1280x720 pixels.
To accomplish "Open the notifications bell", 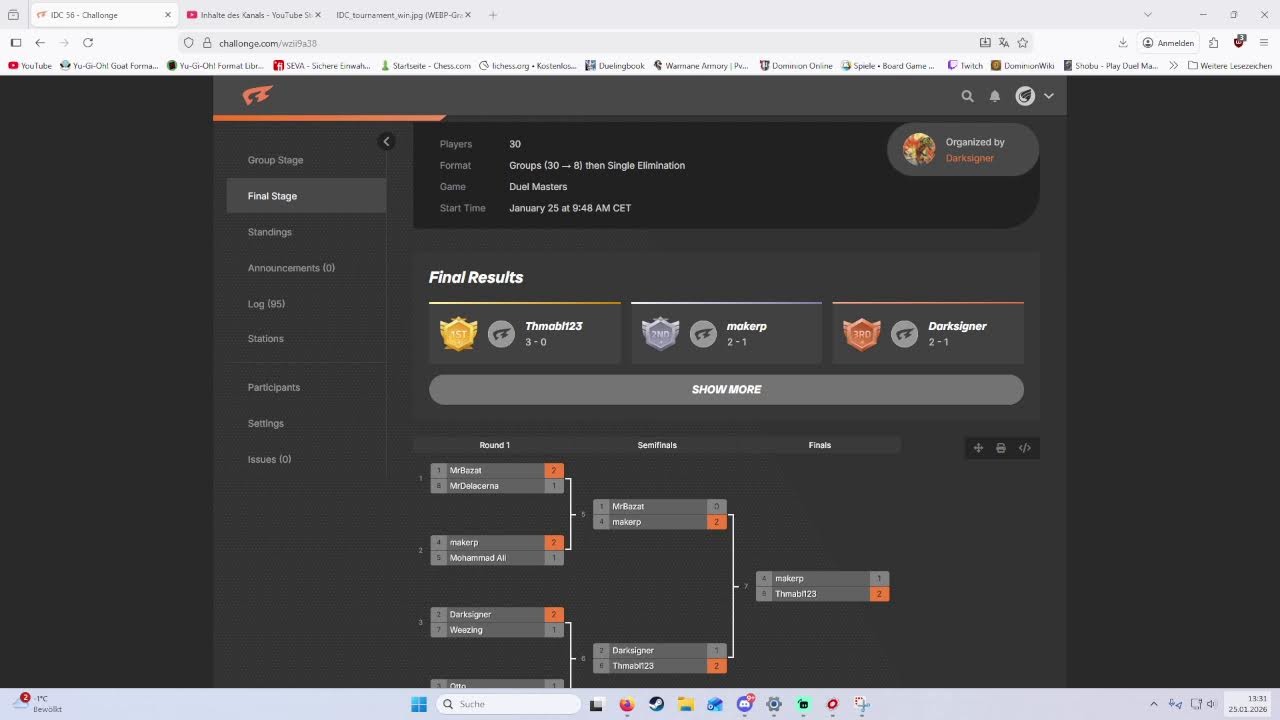I will (995, 96).
